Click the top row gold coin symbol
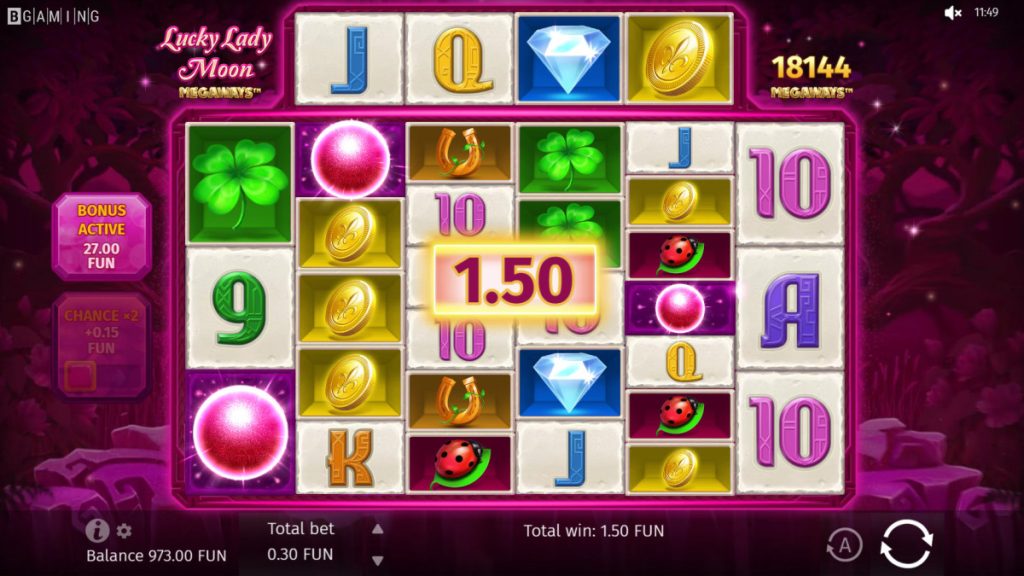 (679, 59)
